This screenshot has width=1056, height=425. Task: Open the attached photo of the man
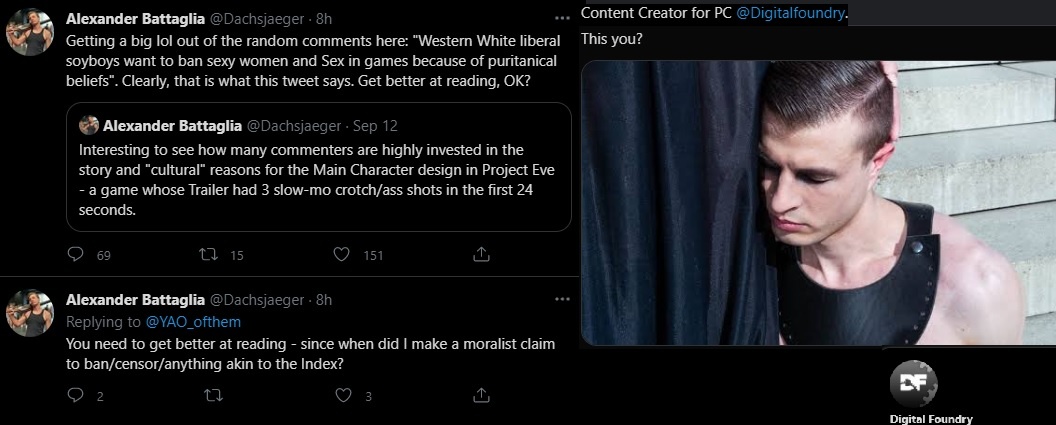point(818,203)
